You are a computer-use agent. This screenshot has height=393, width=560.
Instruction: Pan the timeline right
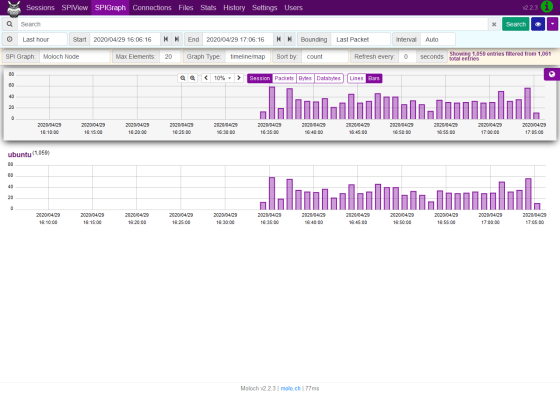tap(239, 78)
